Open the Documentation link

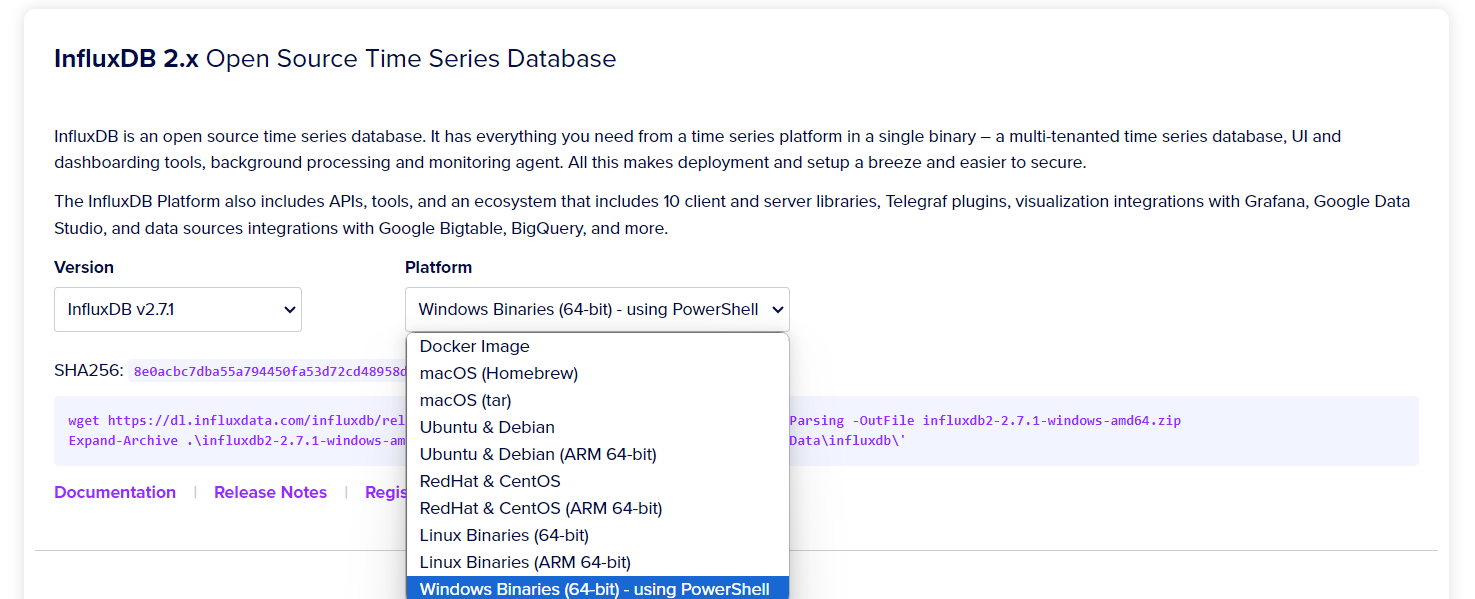pyautogui.click(x=115, y=492)
